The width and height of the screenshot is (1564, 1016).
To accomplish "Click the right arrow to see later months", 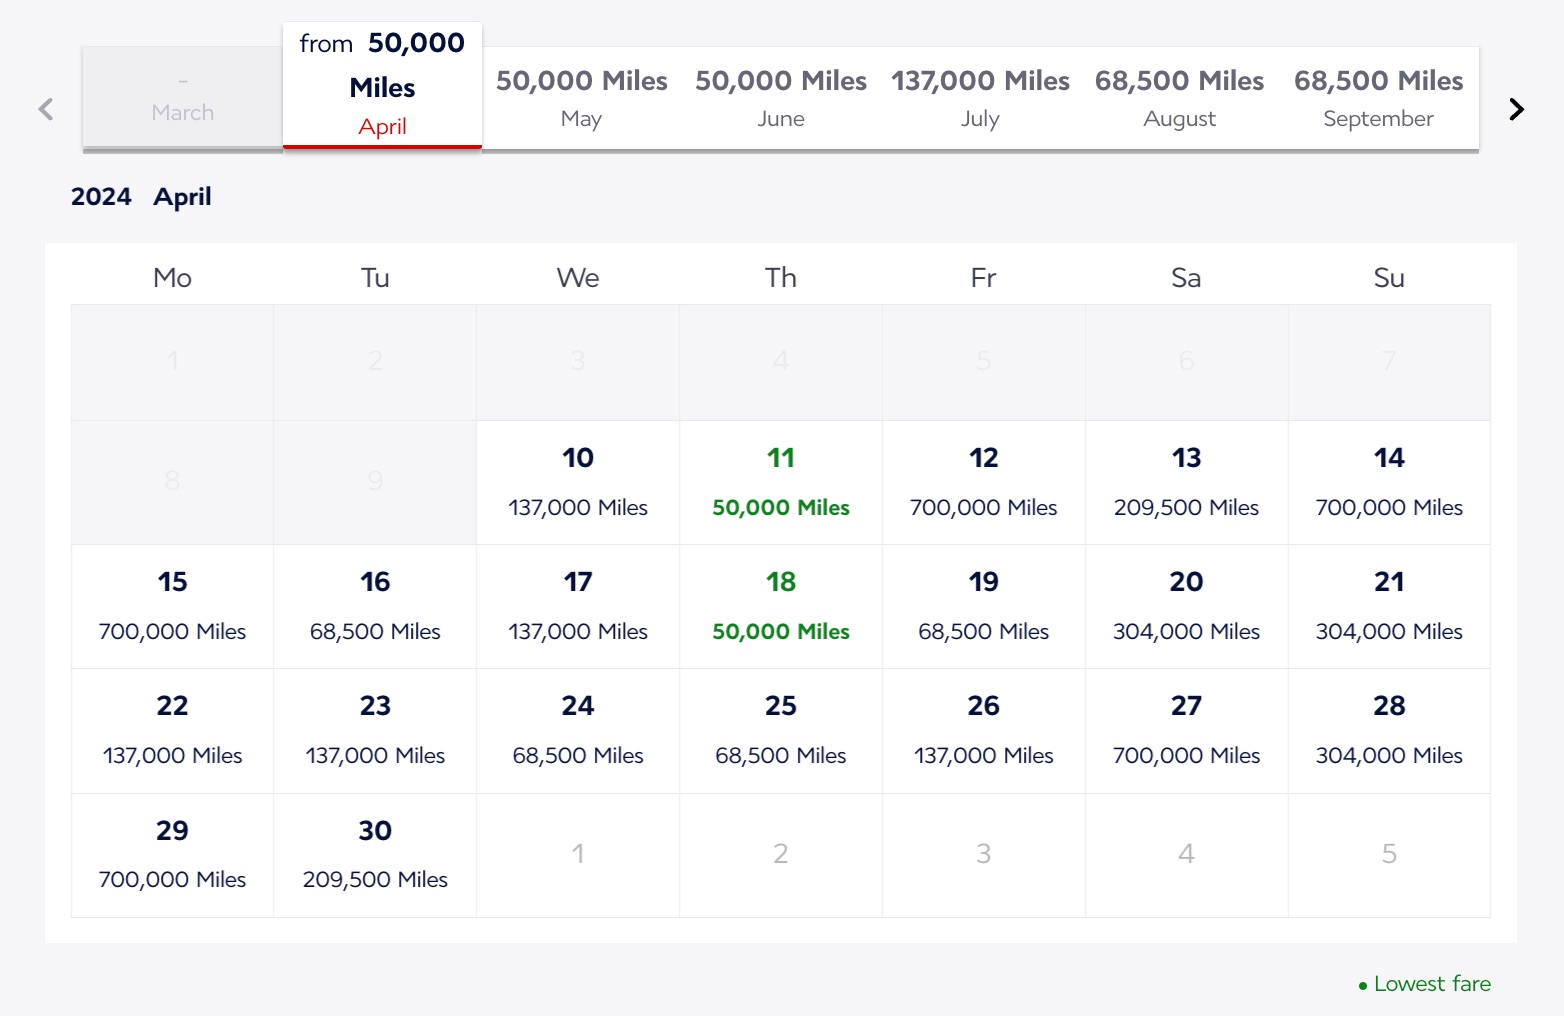I will 1517,108.
